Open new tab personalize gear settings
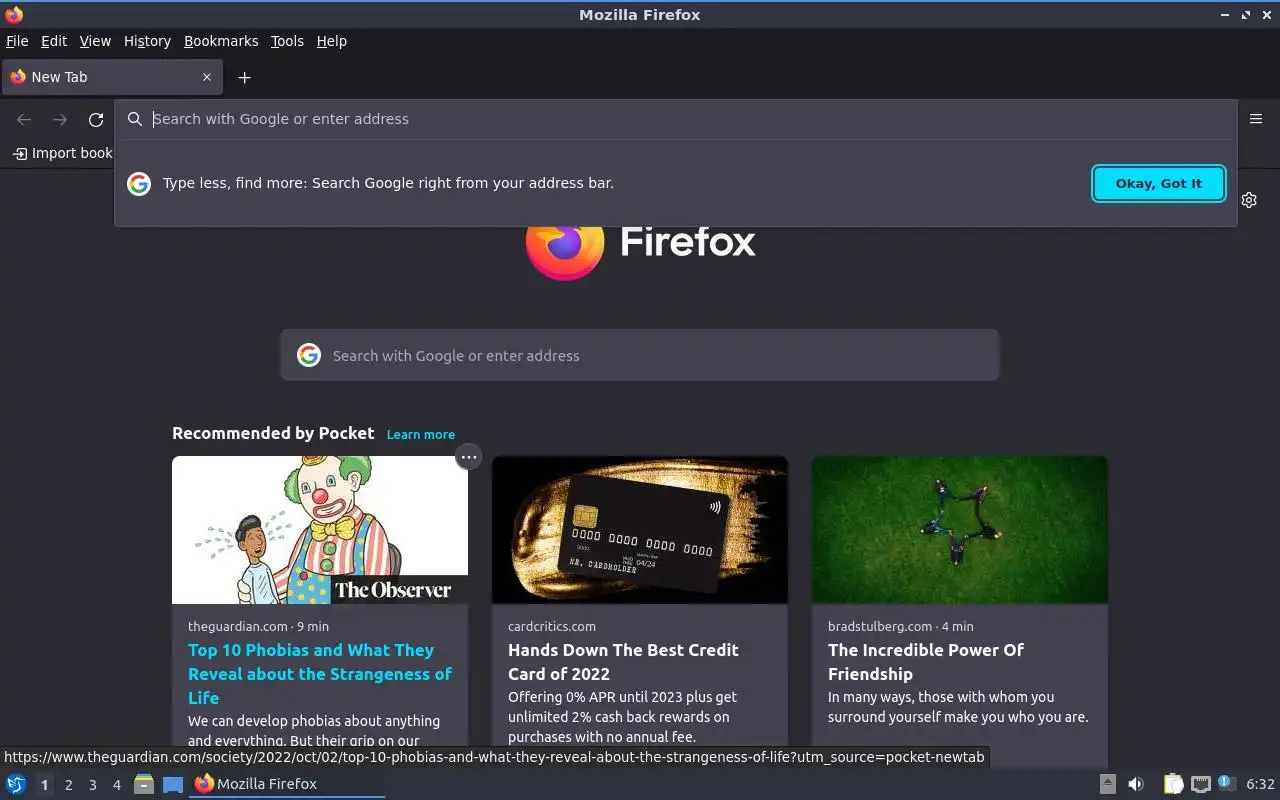 click(1249, 200)
